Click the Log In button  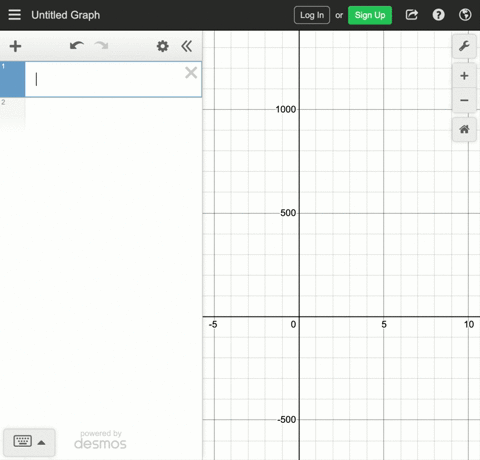[x=312, y=15]
